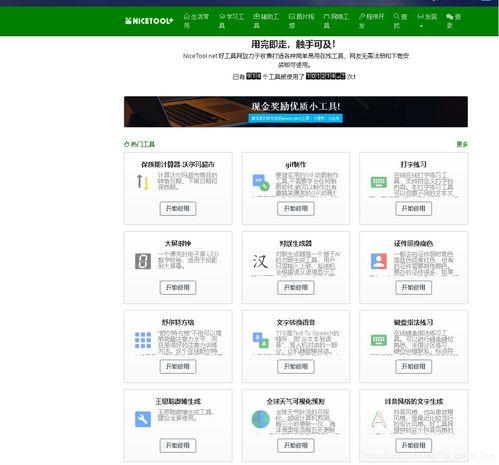Viewport: 499px width, 465px height.
Task: Open the 图片视频 navigation menu
Action: pyautogui.click(x=301, y=21)
